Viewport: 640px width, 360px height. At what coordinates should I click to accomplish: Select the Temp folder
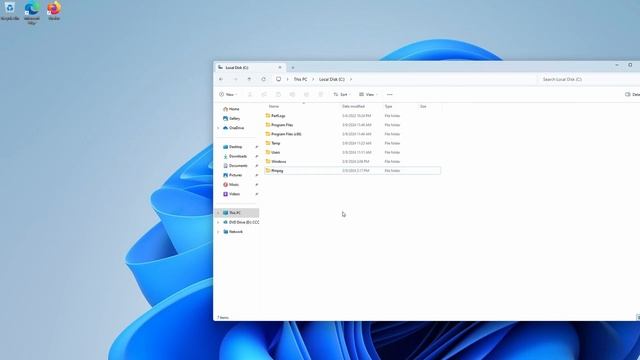(x=353, y=143)
